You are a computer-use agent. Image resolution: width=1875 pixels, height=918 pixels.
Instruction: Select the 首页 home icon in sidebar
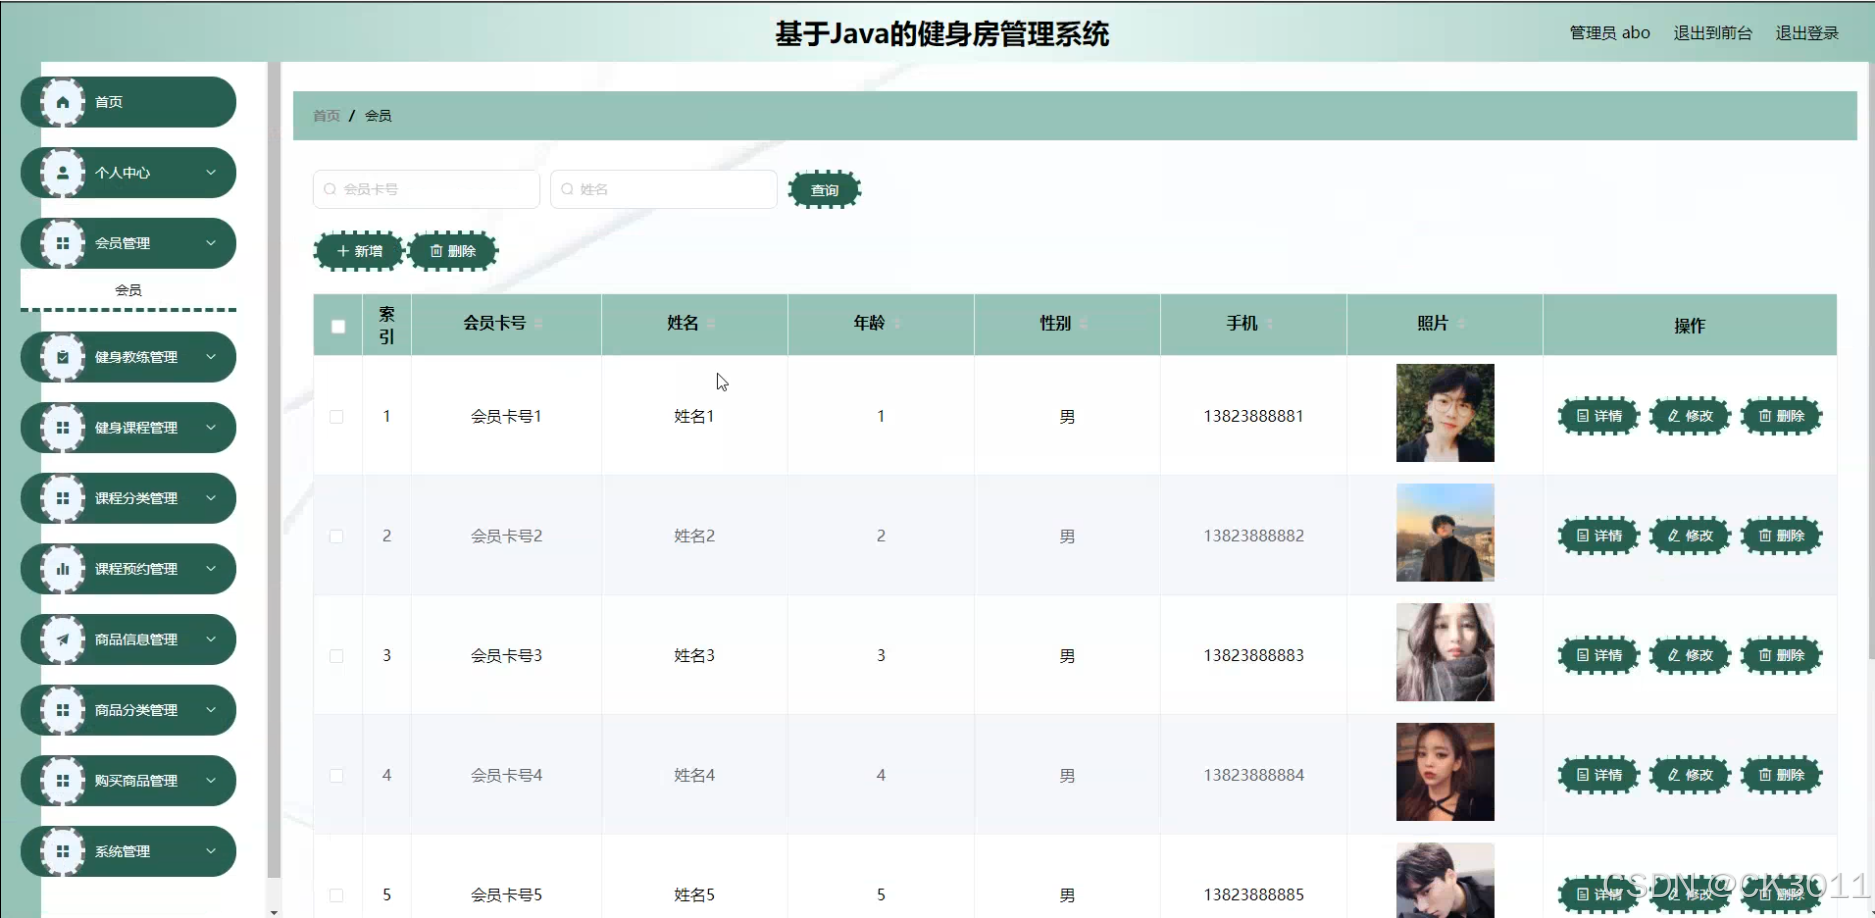pyautogui.click(x=63, y=101)
